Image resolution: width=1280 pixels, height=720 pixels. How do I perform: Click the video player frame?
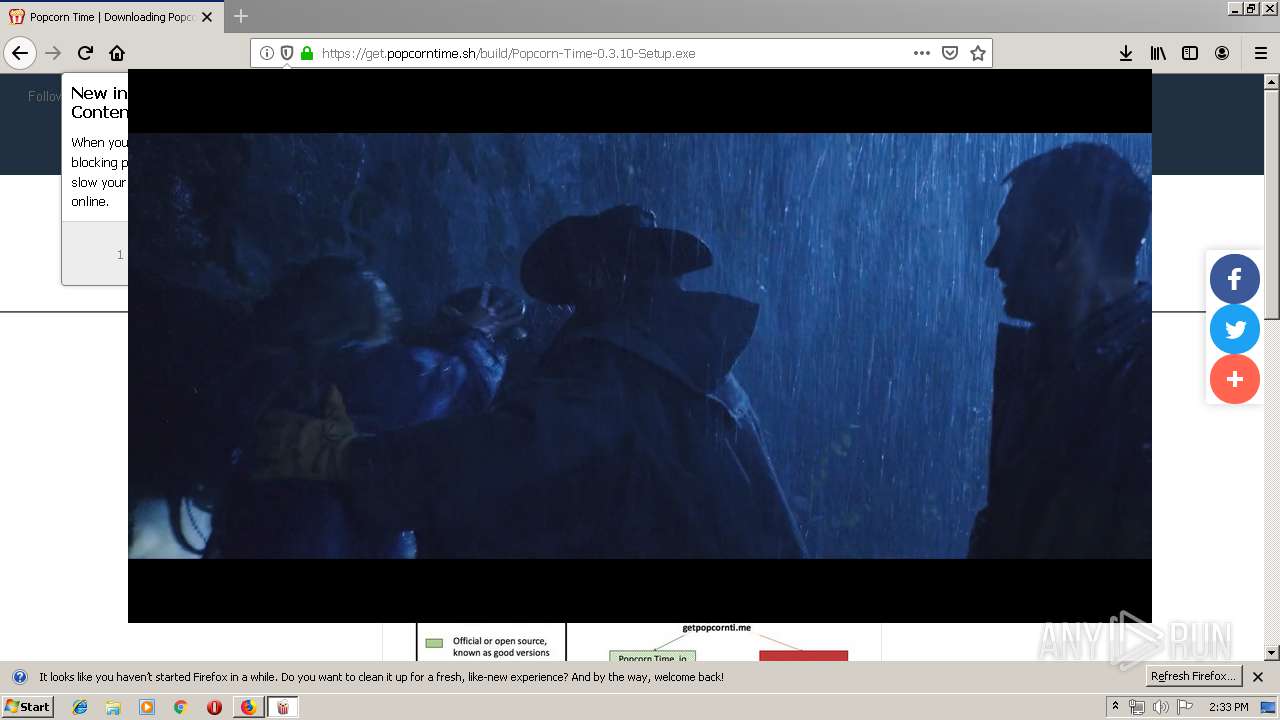[x=640, y=346]
